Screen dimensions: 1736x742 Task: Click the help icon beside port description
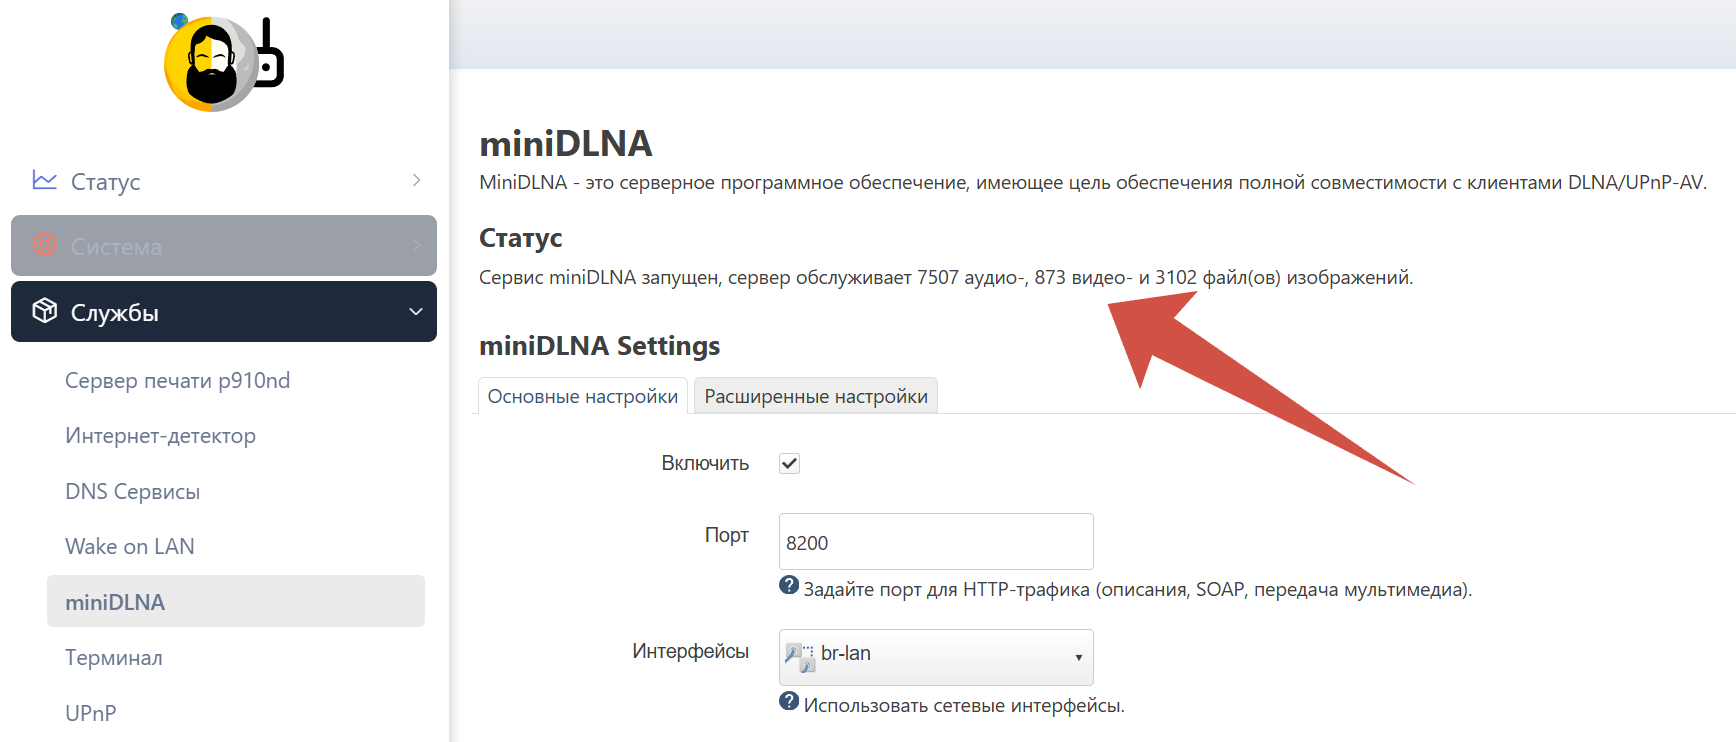click(789, 586)
